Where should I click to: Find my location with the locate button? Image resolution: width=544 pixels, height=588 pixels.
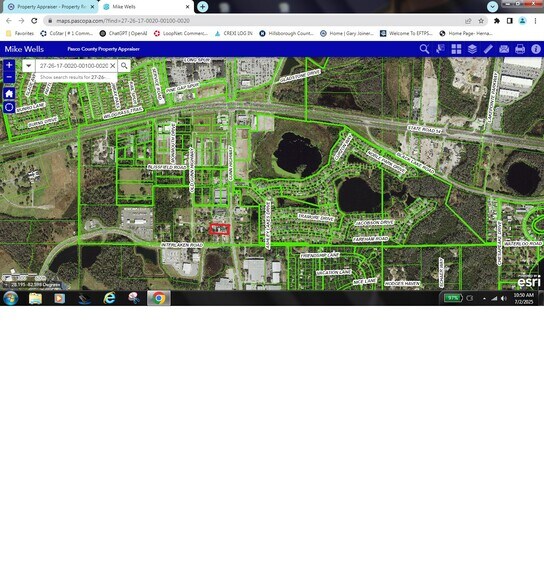(x=9, y=107)
